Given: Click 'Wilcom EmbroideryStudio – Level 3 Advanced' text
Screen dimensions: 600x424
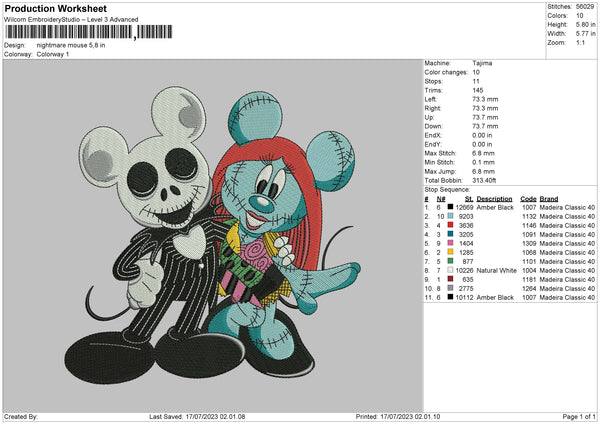Looking at the screenshot, I should coord(71,20).
